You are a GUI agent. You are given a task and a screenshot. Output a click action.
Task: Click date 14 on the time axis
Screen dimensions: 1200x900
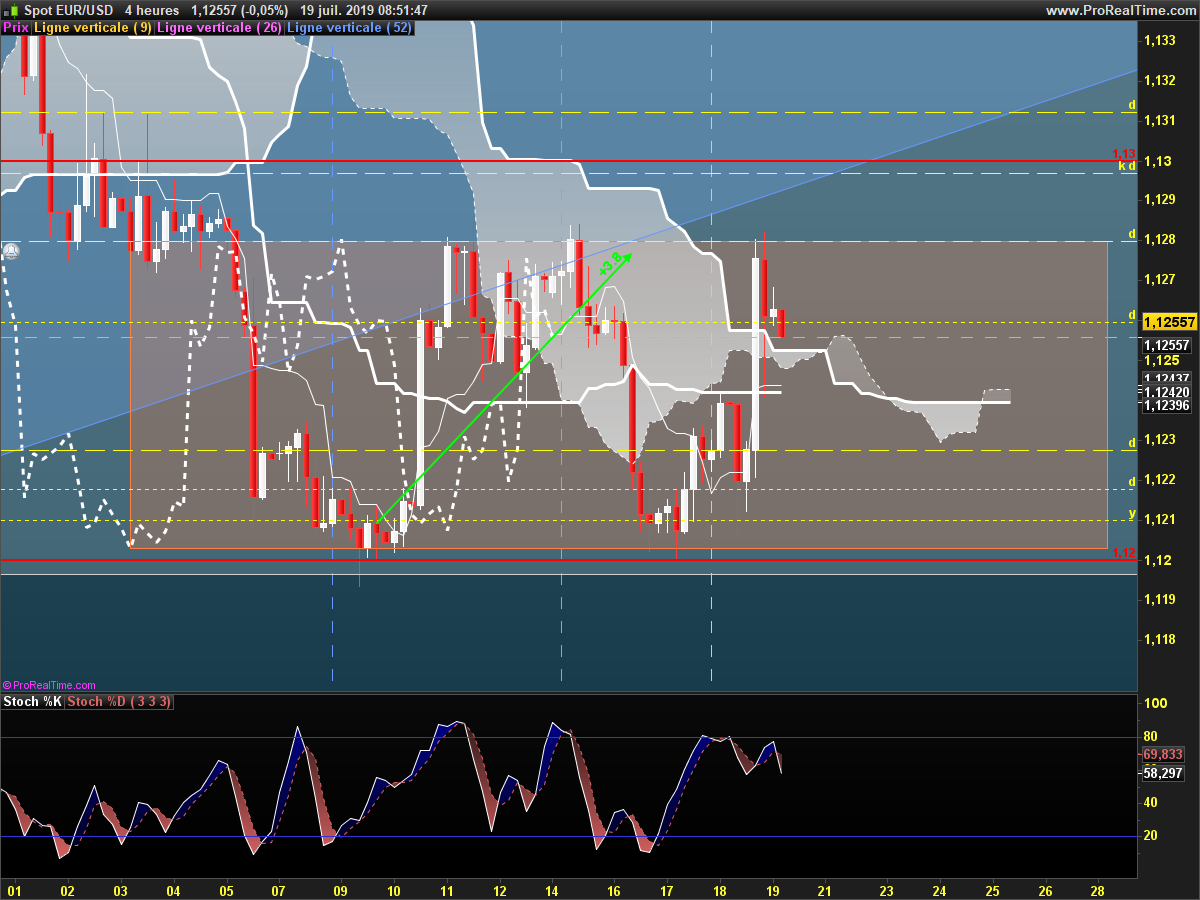click(x=552, y=890)
